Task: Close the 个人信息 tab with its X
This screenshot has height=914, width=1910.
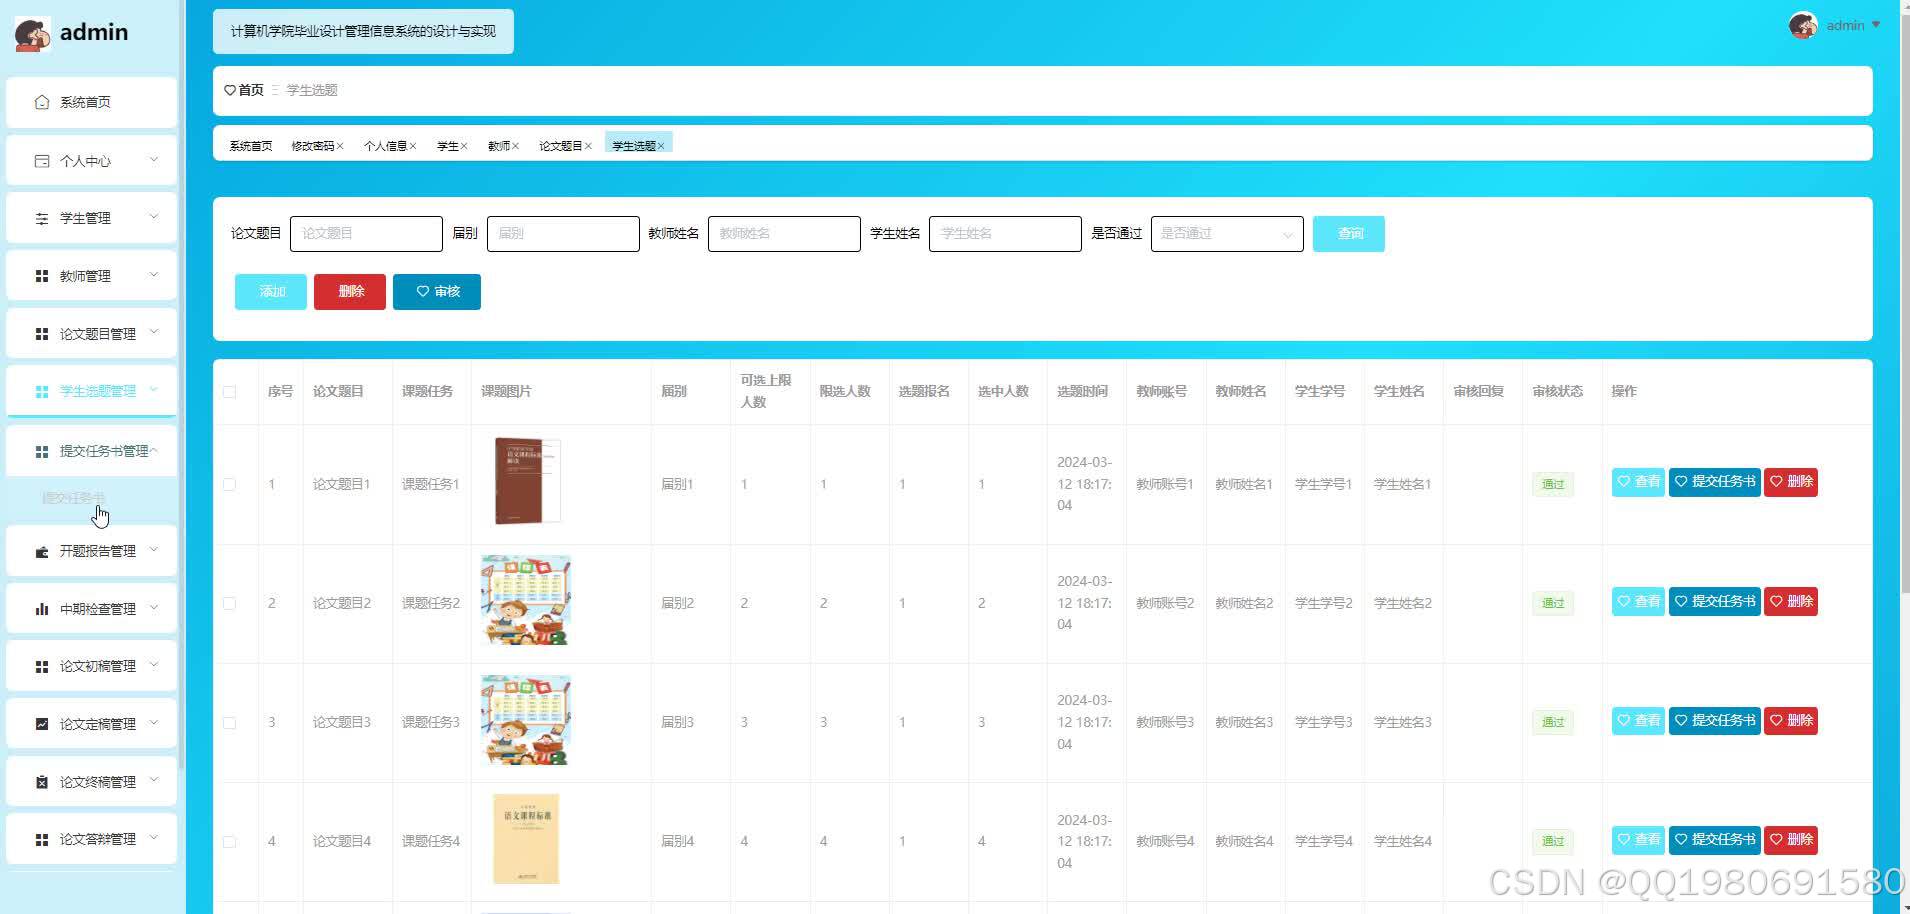Action: pos(413,146)
